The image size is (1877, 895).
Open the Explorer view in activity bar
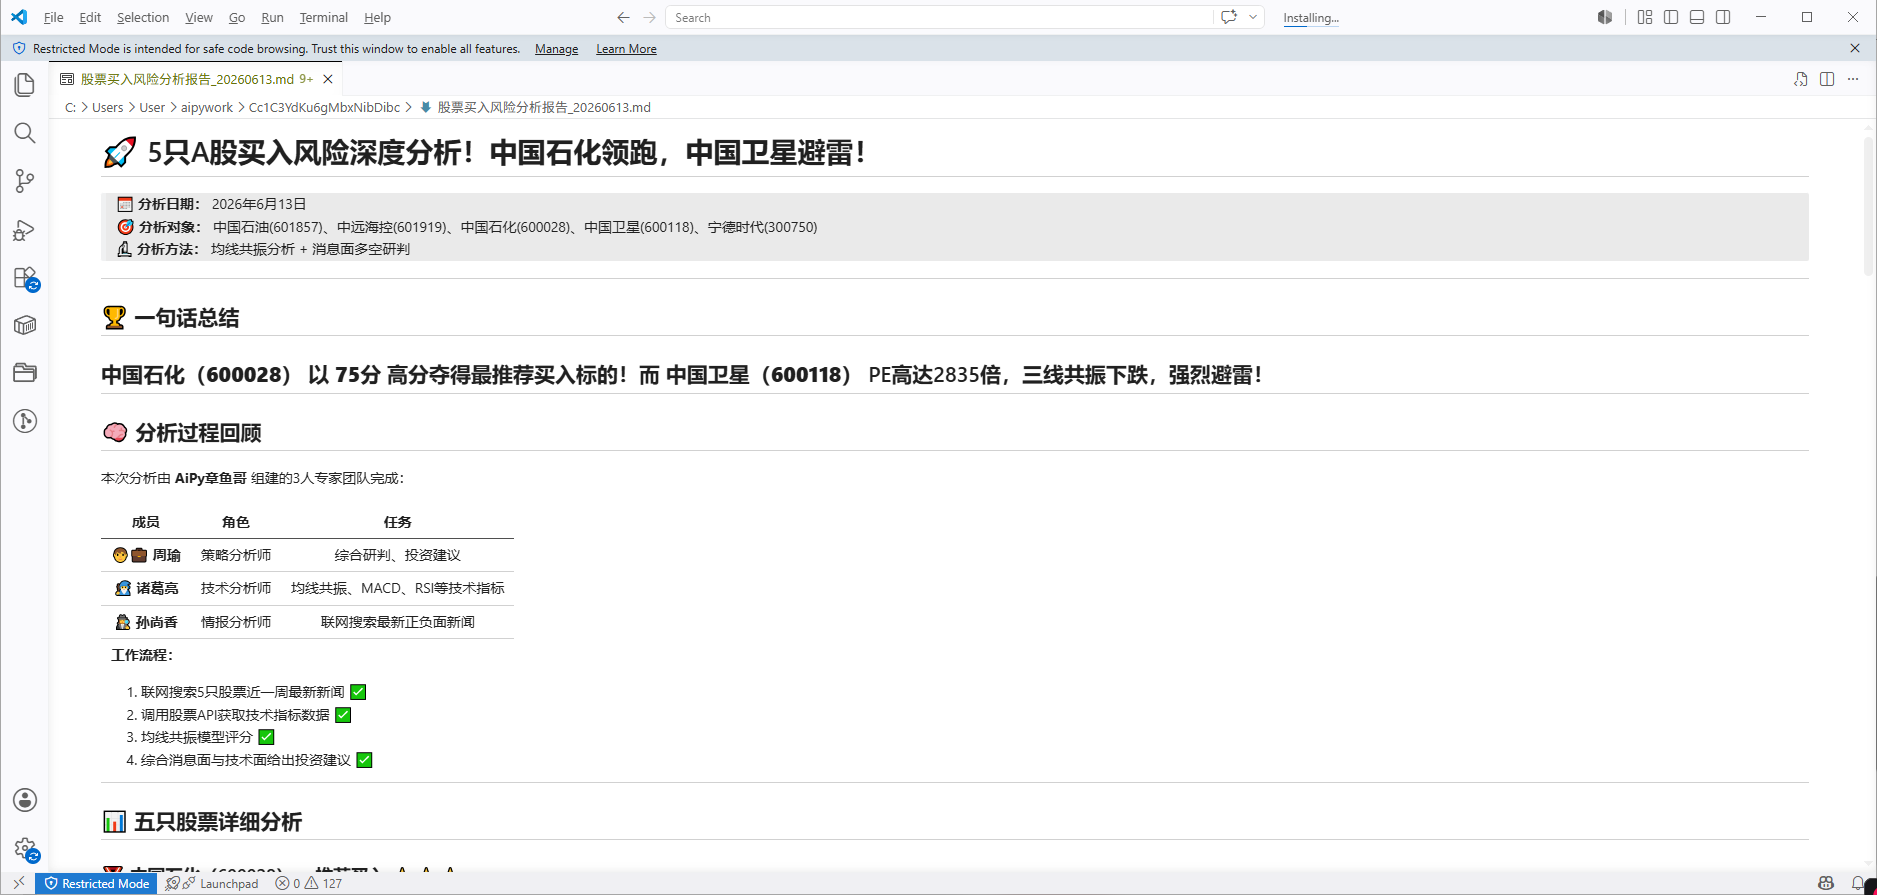[25, 85]
